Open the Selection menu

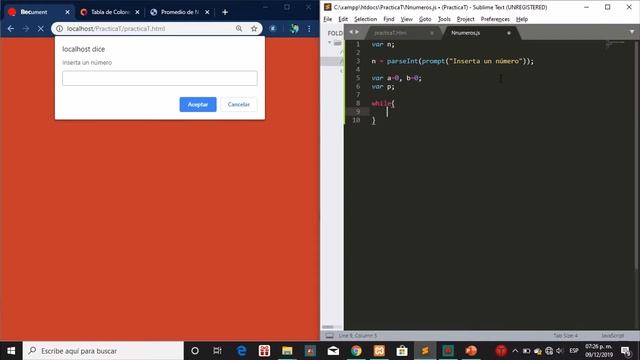(x=365, y=19)
